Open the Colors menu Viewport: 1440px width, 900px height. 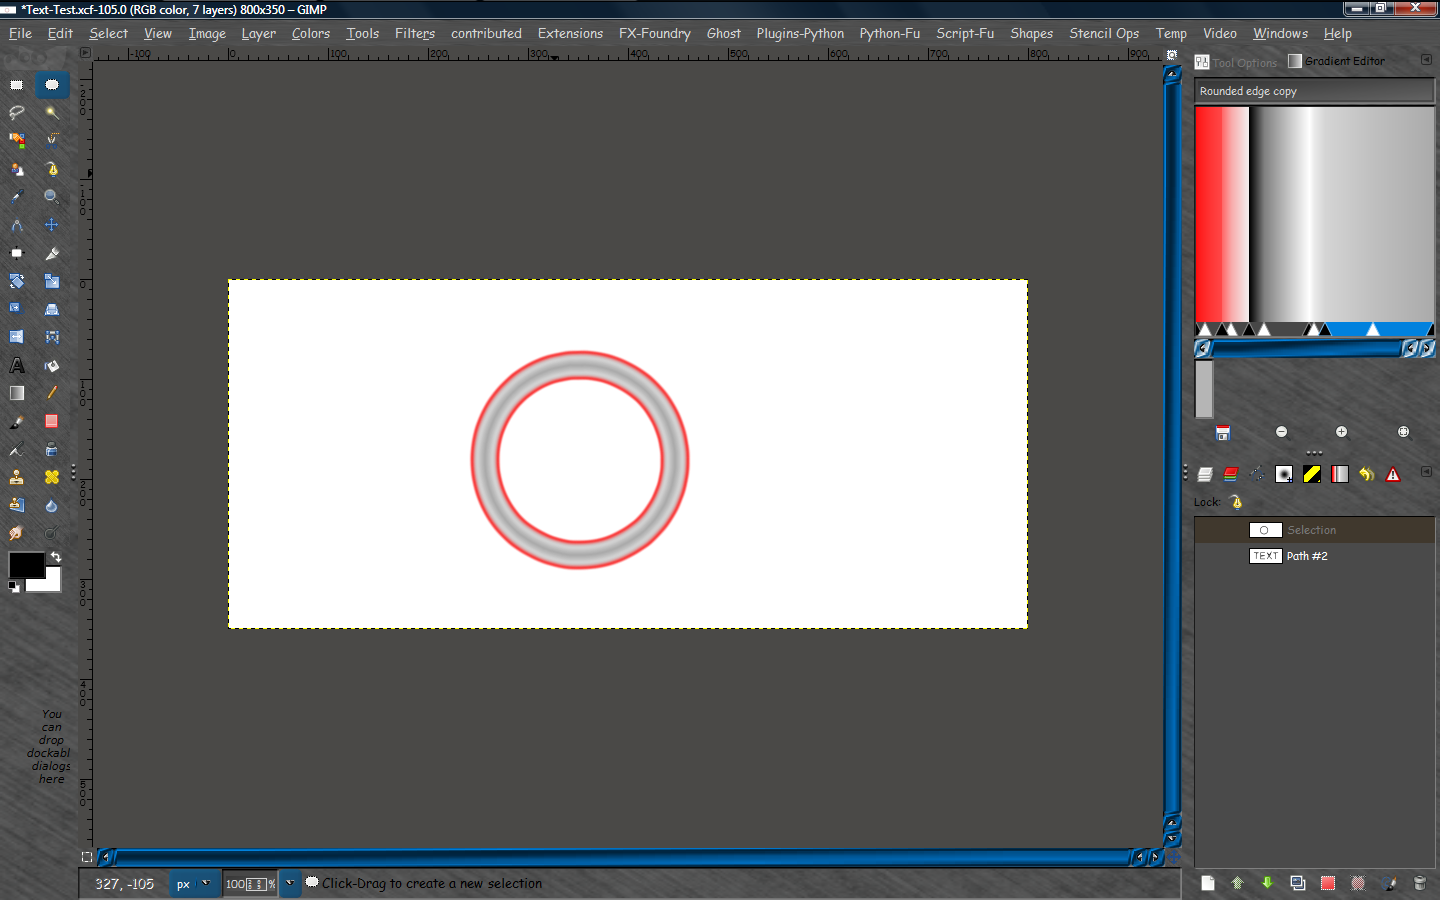(311, 33)
